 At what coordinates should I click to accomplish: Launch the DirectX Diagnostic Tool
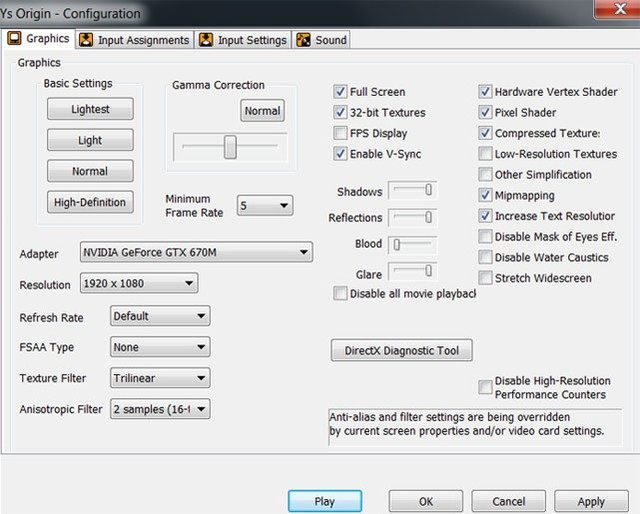pyautogui.click(x=401, y=351)
